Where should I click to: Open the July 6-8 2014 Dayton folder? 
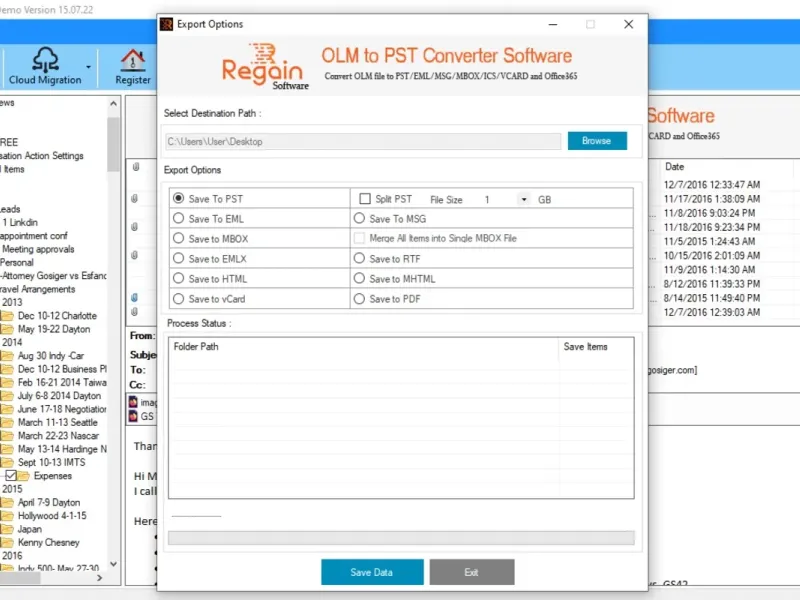click(59, 395)
